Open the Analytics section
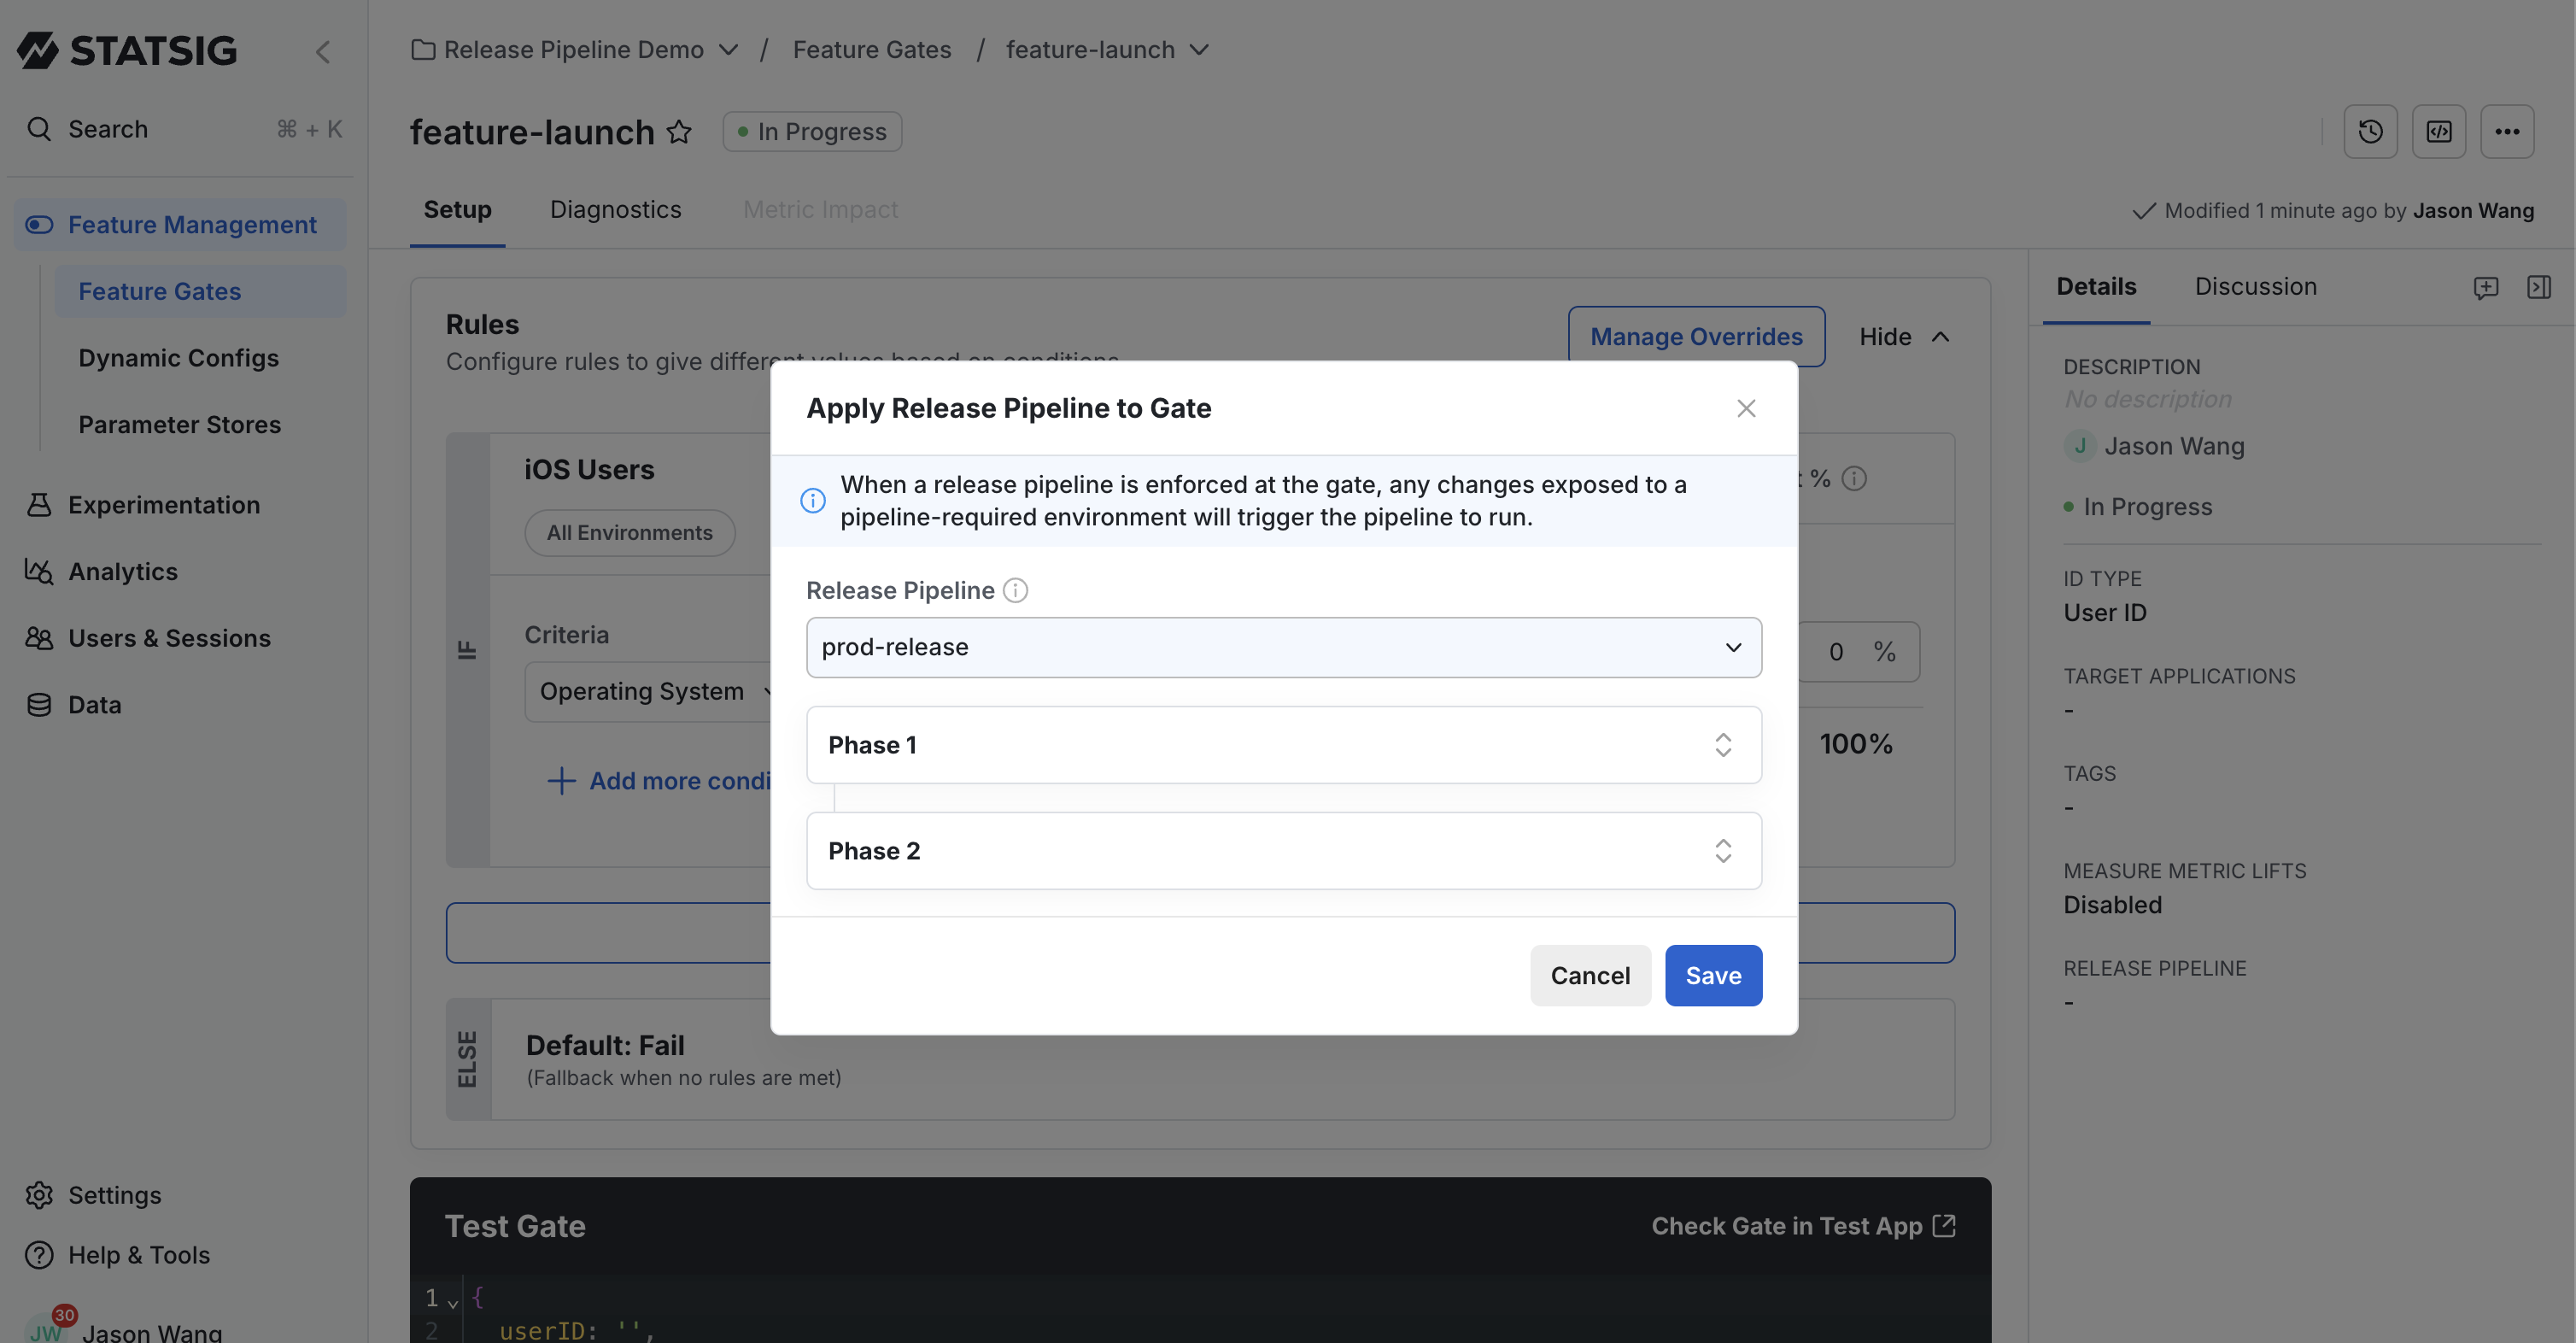Screen dimensions: 2576x1343 (122, 571)
